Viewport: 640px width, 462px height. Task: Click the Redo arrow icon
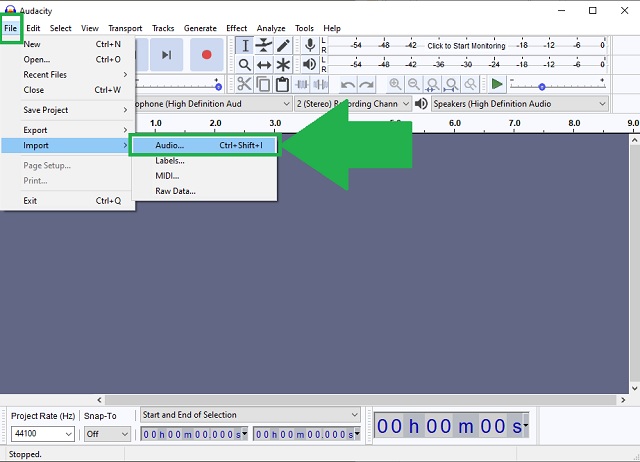point(367,84)
